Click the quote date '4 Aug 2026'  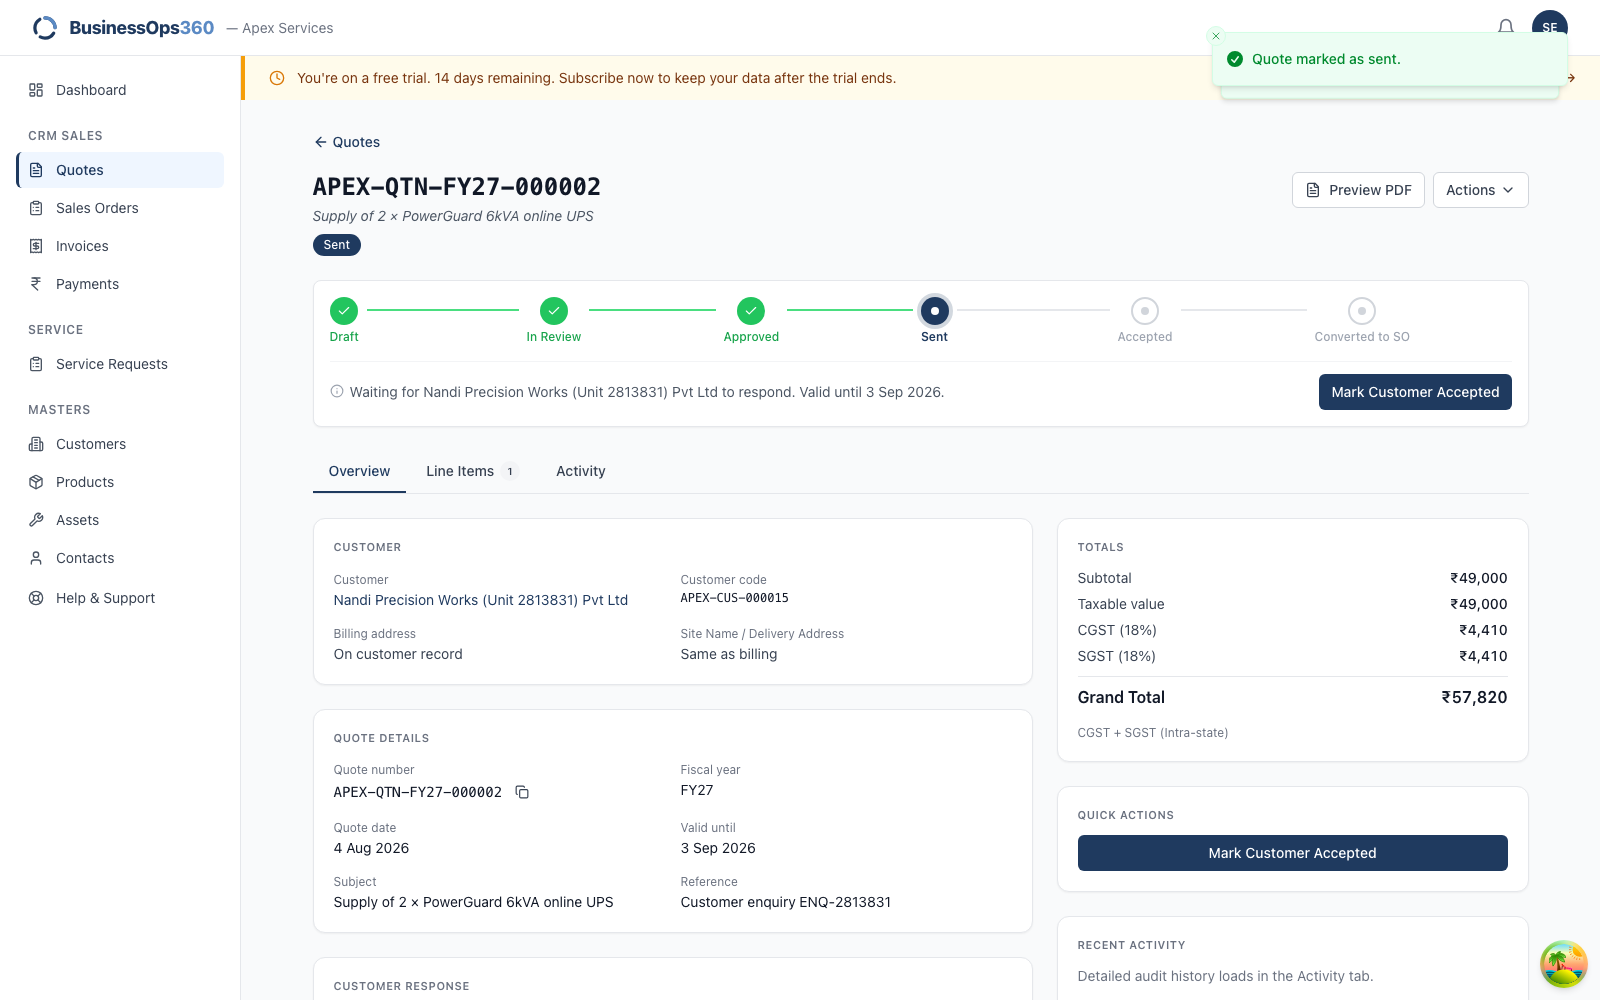pos(371,848)
